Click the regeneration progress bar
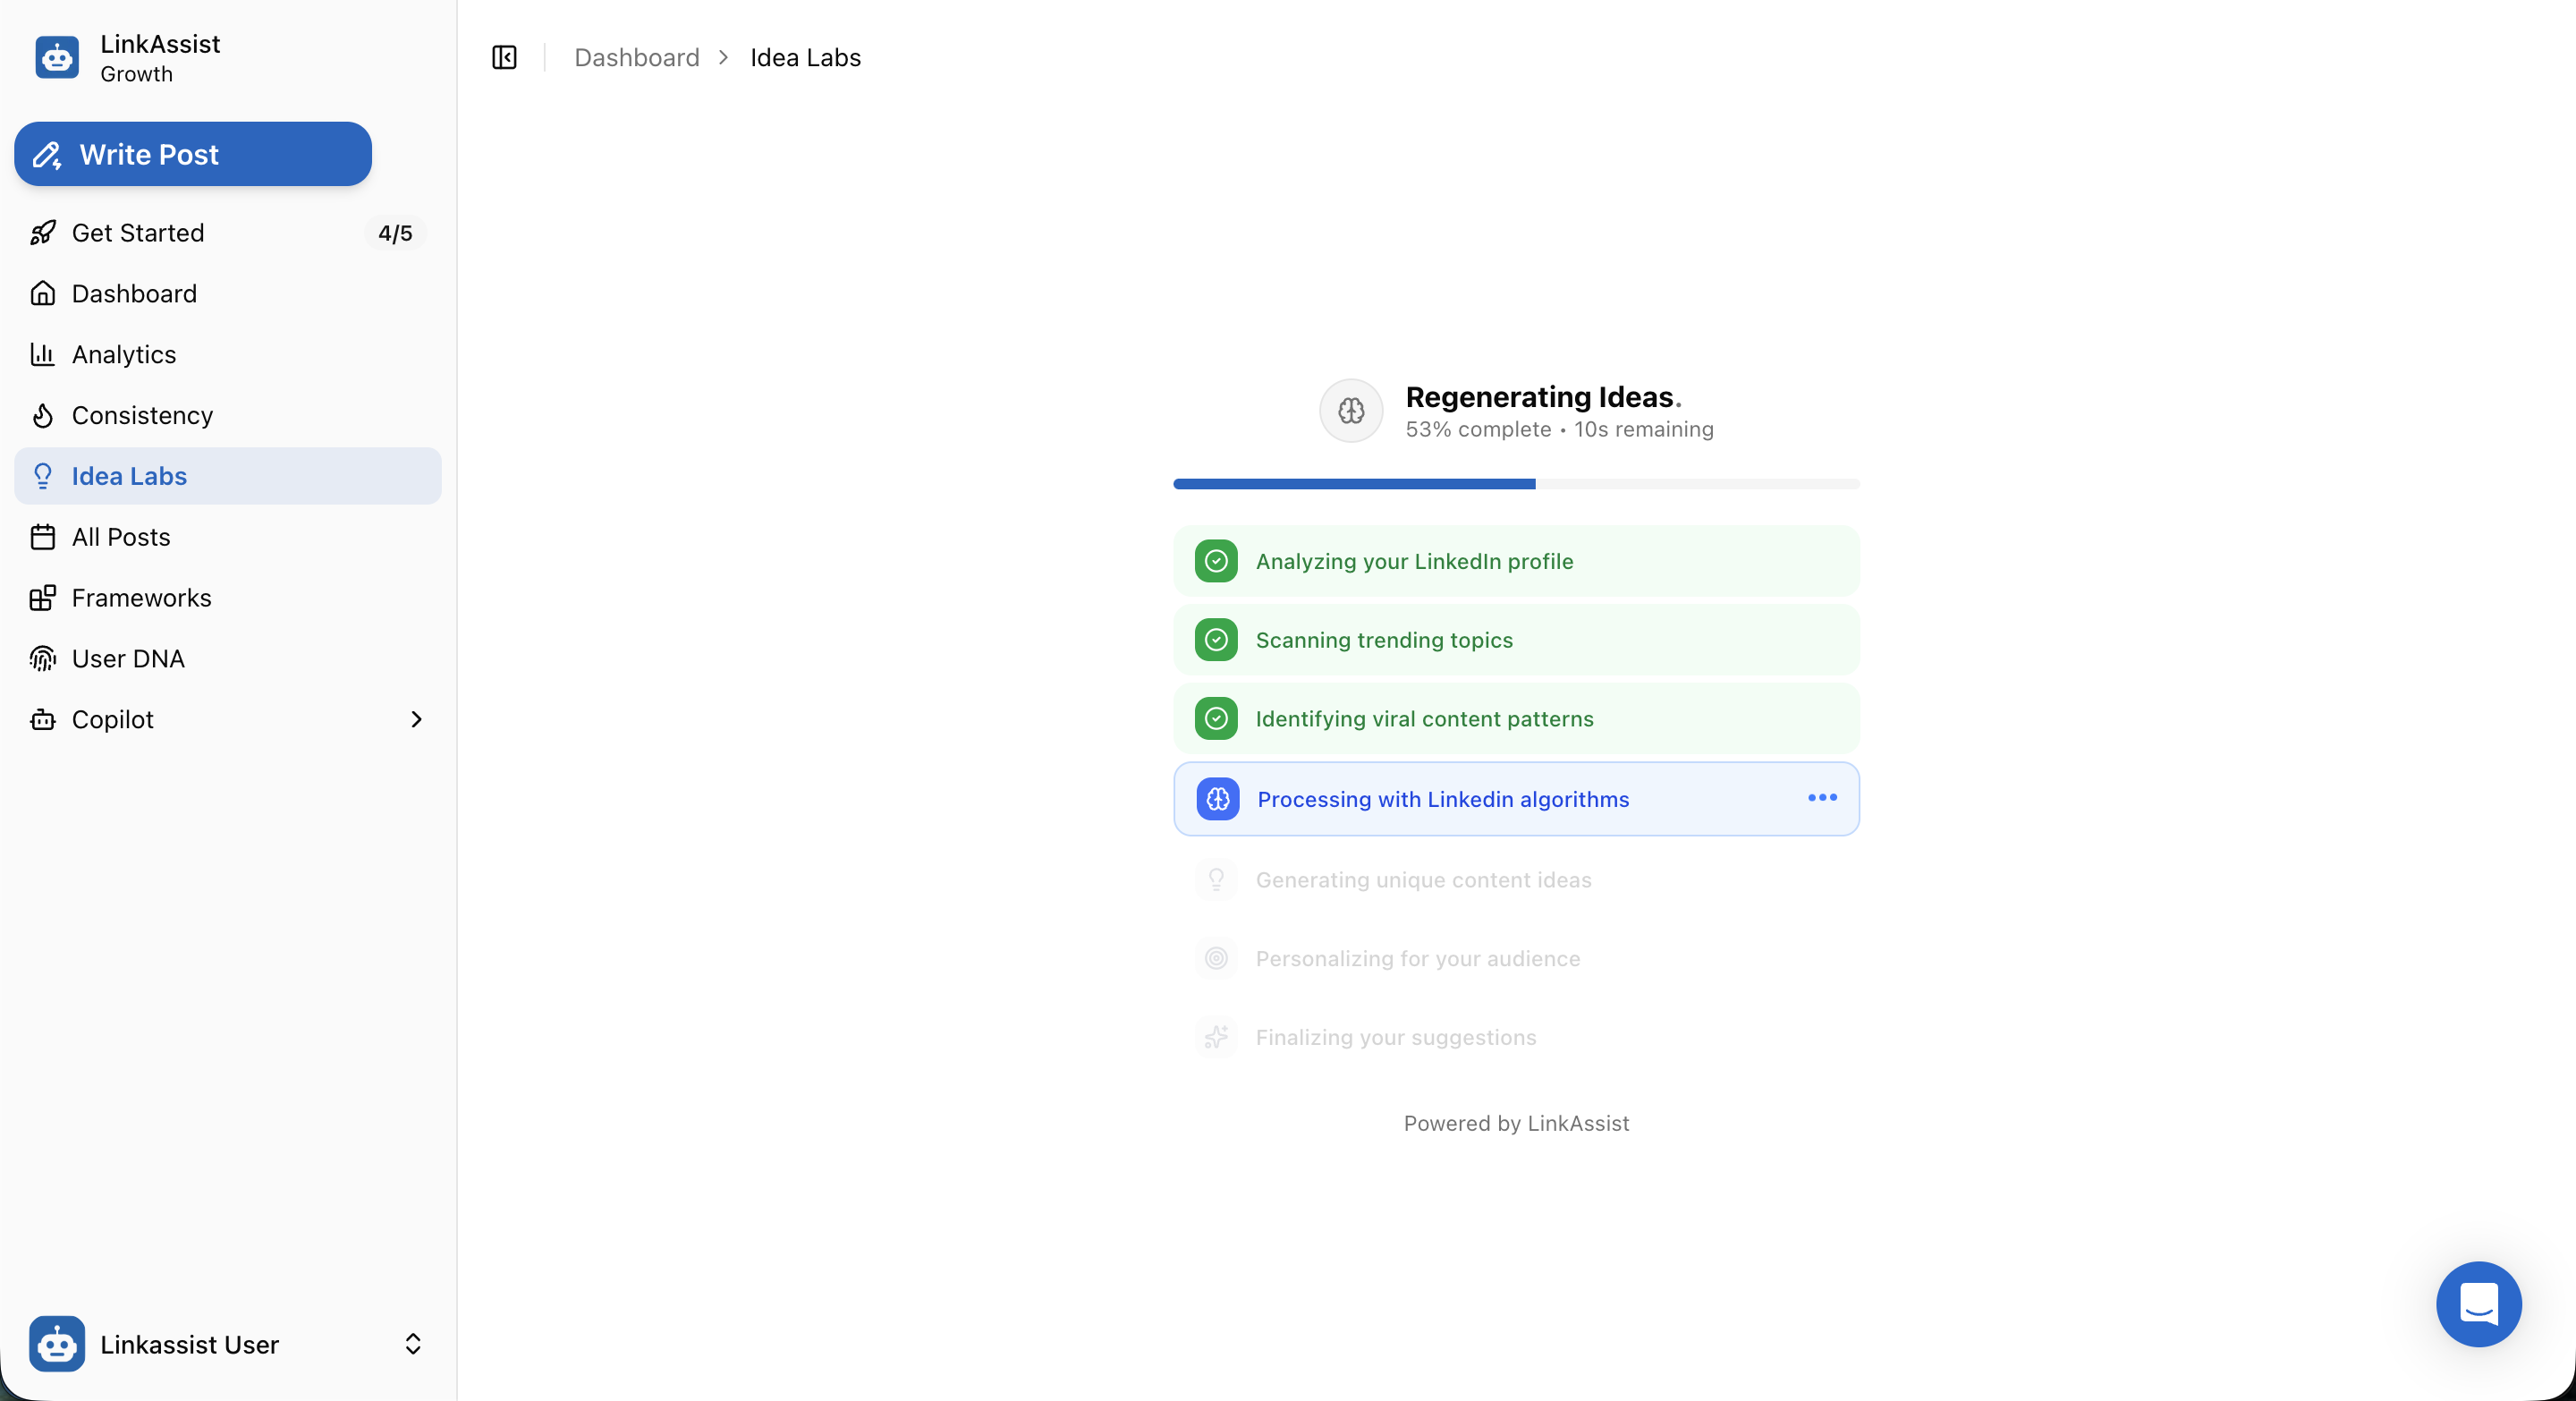2576x1401 pixels. (1516, 484)
